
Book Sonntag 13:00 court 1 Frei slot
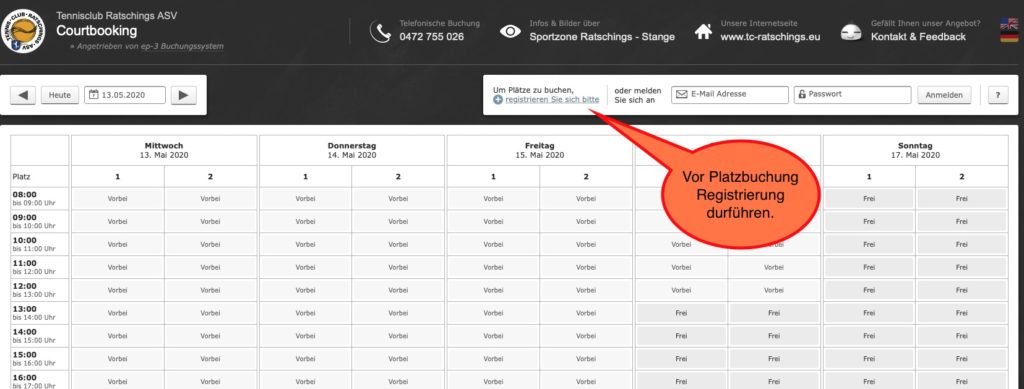(x=869, y=313)
